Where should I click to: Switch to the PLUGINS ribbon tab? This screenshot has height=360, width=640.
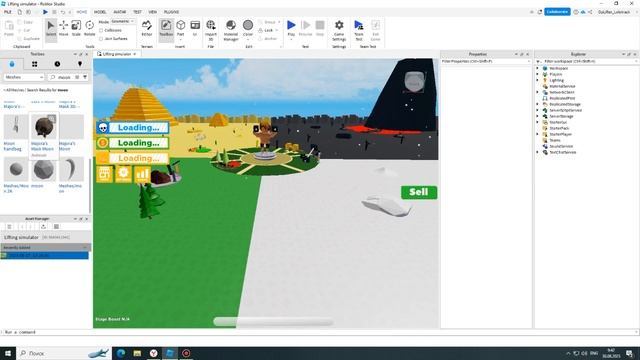pyautogui.click(x=171, y=12)
